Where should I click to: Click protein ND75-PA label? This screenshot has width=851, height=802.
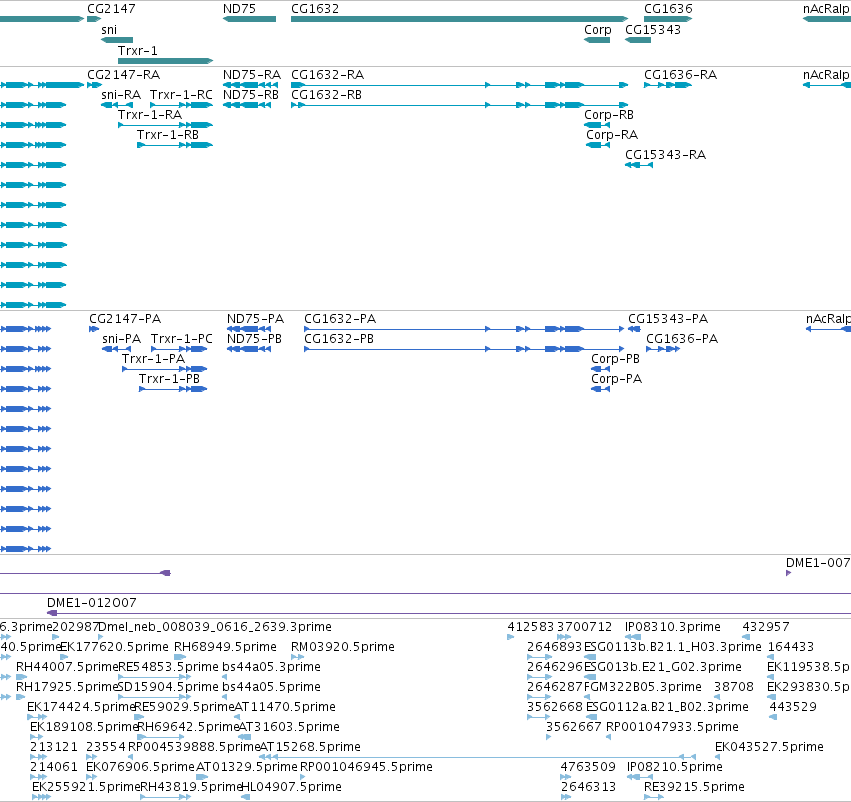point(255,319)
